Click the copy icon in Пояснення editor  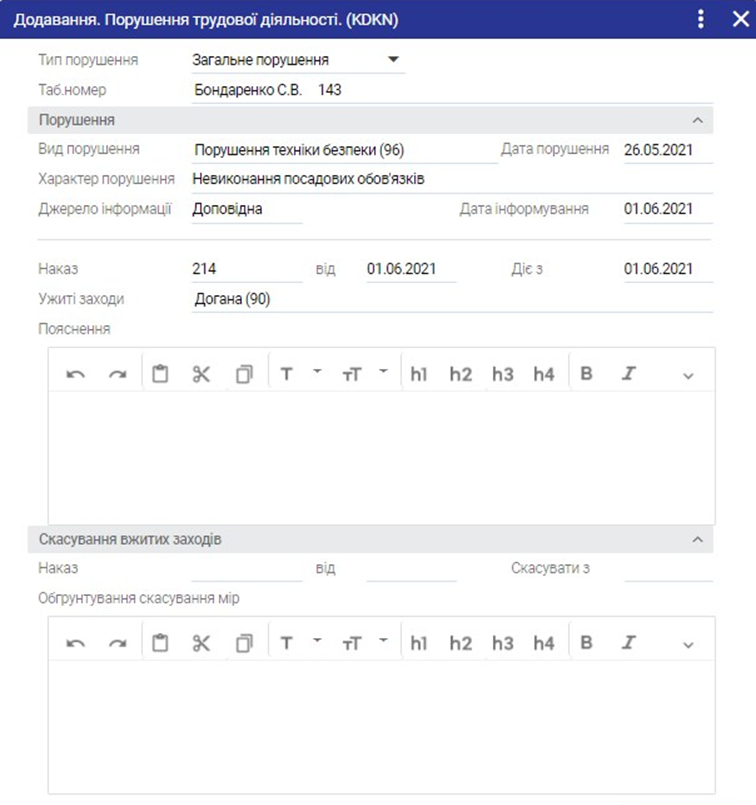coord(244,374)
